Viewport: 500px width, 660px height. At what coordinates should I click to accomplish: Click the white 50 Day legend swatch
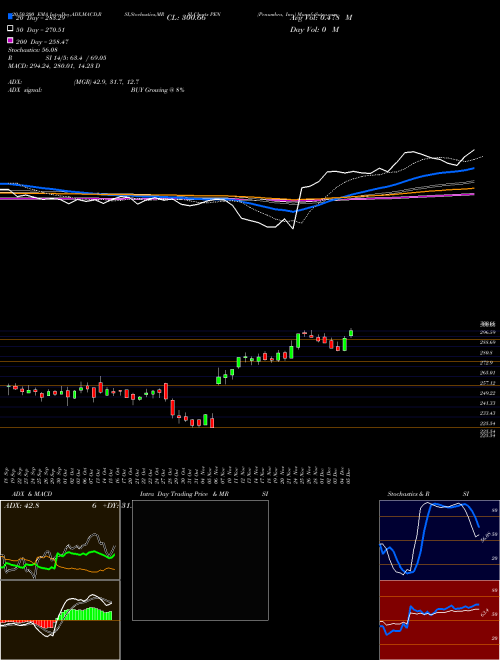point(11,29)
